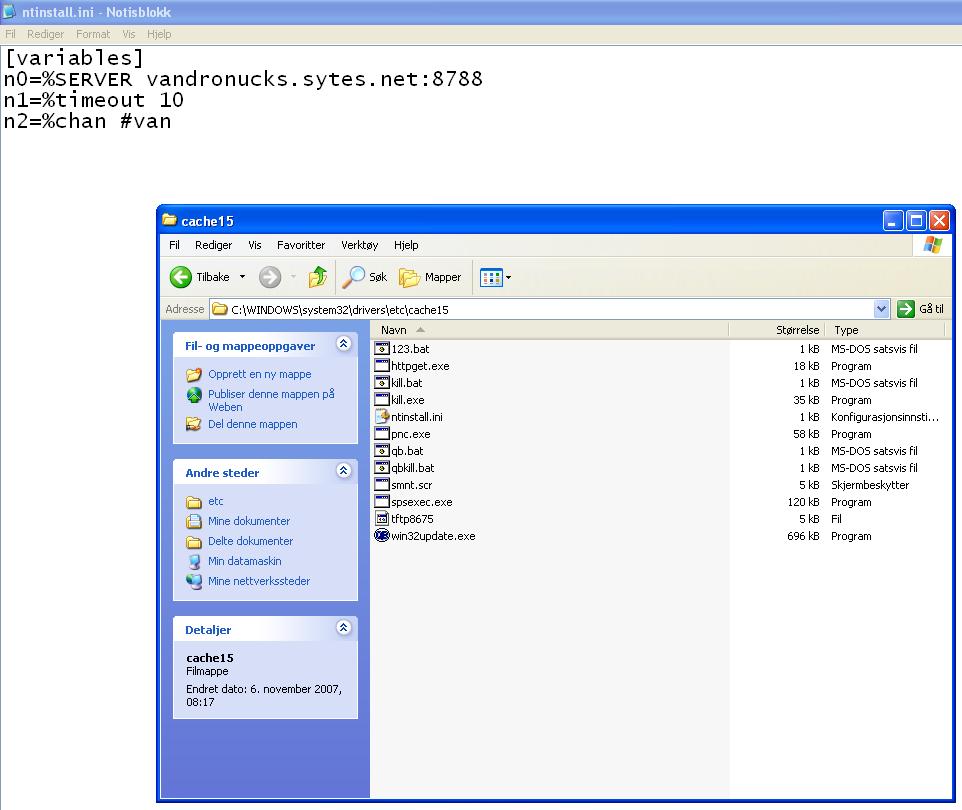962x810 pixels.
Task: Select the 123.bat file icon
Action: [x=382, y=349]
